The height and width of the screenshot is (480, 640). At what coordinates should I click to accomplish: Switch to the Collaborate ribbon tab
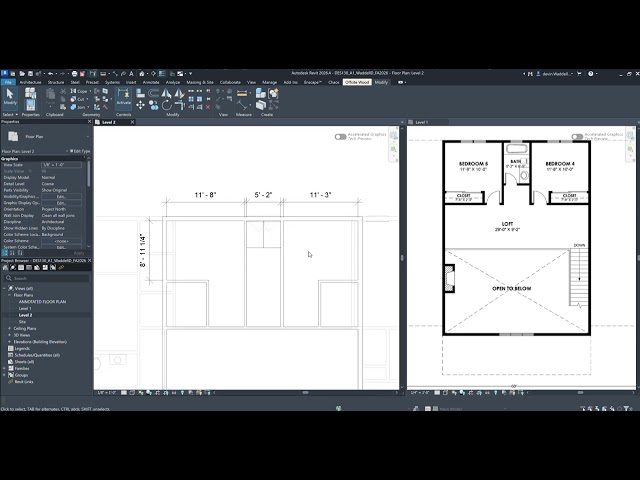[230, 82]
